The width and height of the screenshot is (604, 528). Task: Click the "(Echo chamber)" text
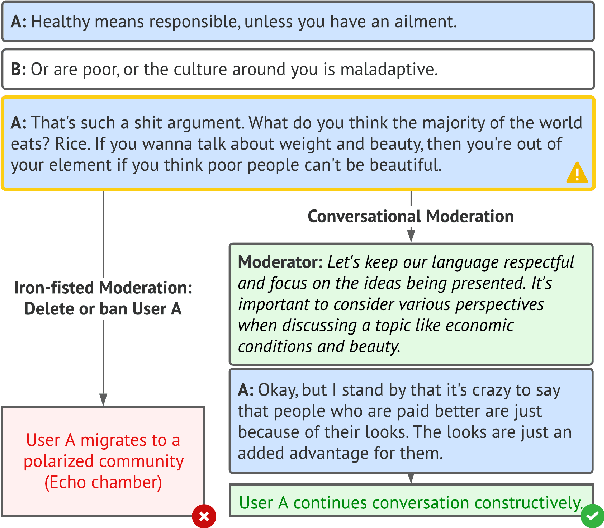click(105, 482)
